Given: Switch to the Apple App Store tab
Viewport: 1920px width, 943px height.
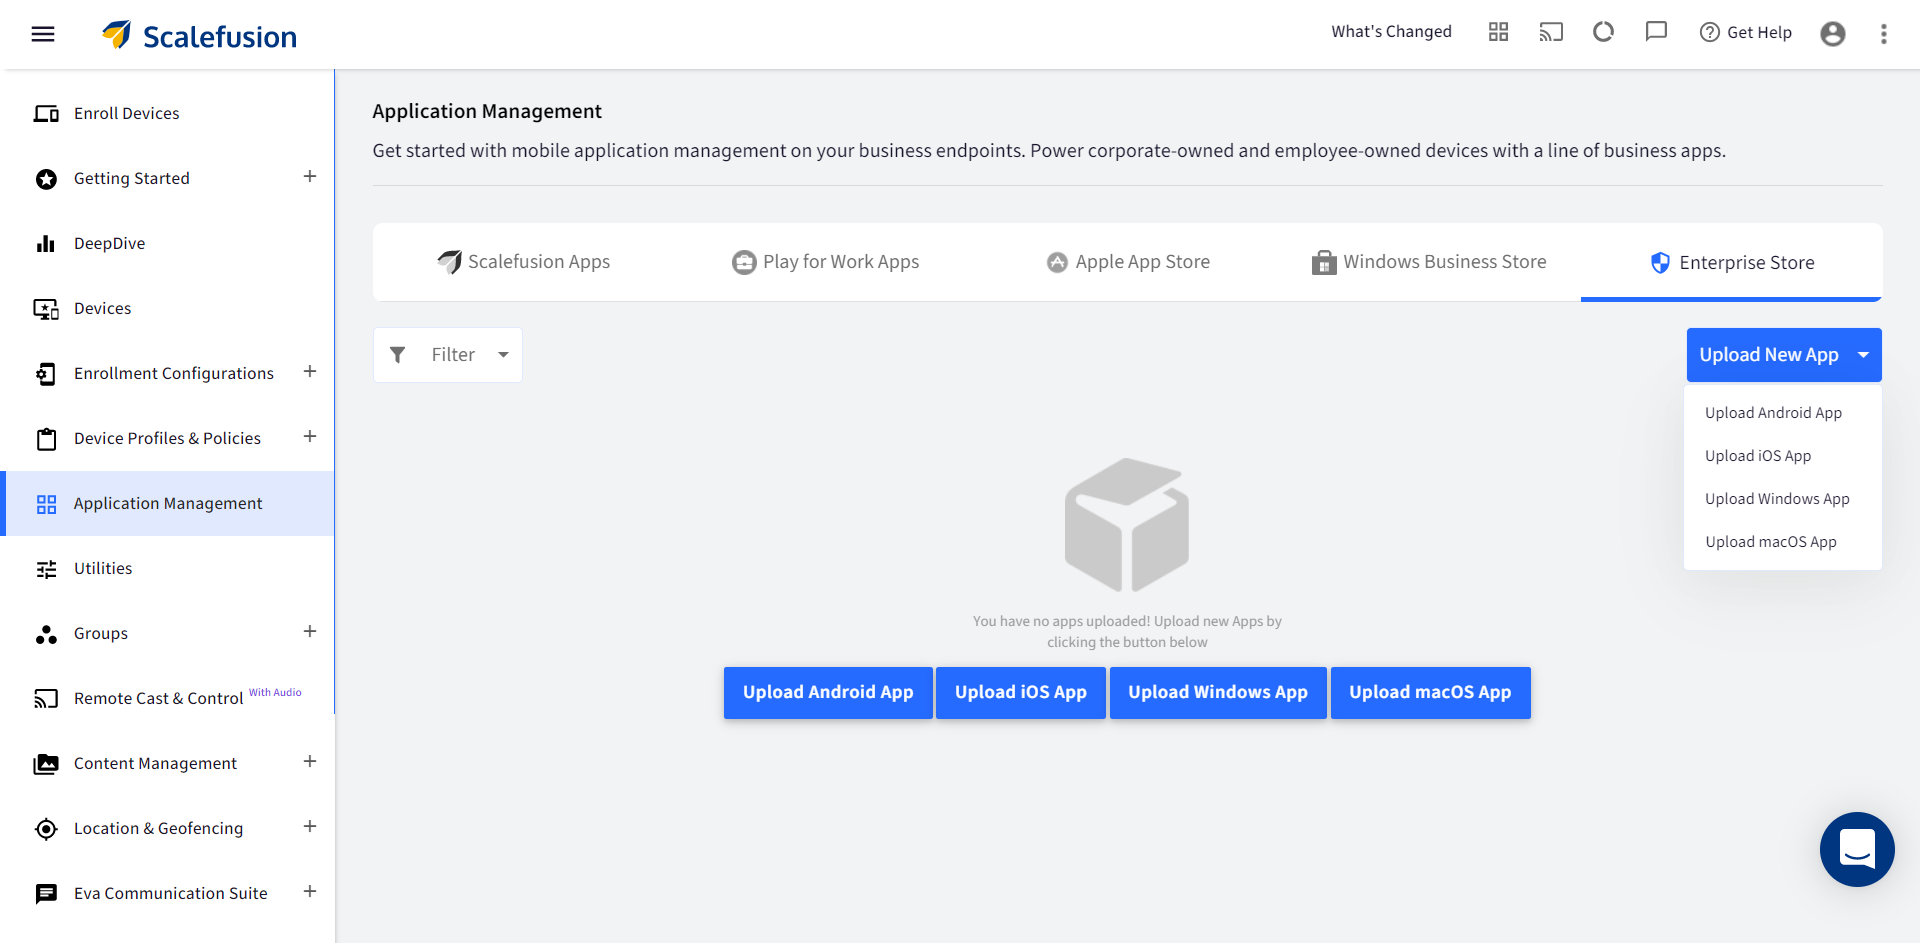Looking at the screenshot, I should (x=1129, y=262).
